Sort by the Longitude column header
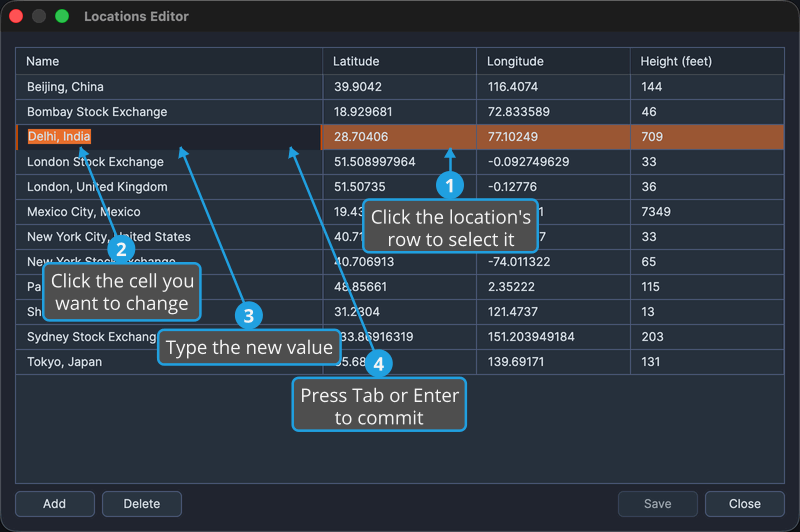The image size is (800, 532). point(554,61)
